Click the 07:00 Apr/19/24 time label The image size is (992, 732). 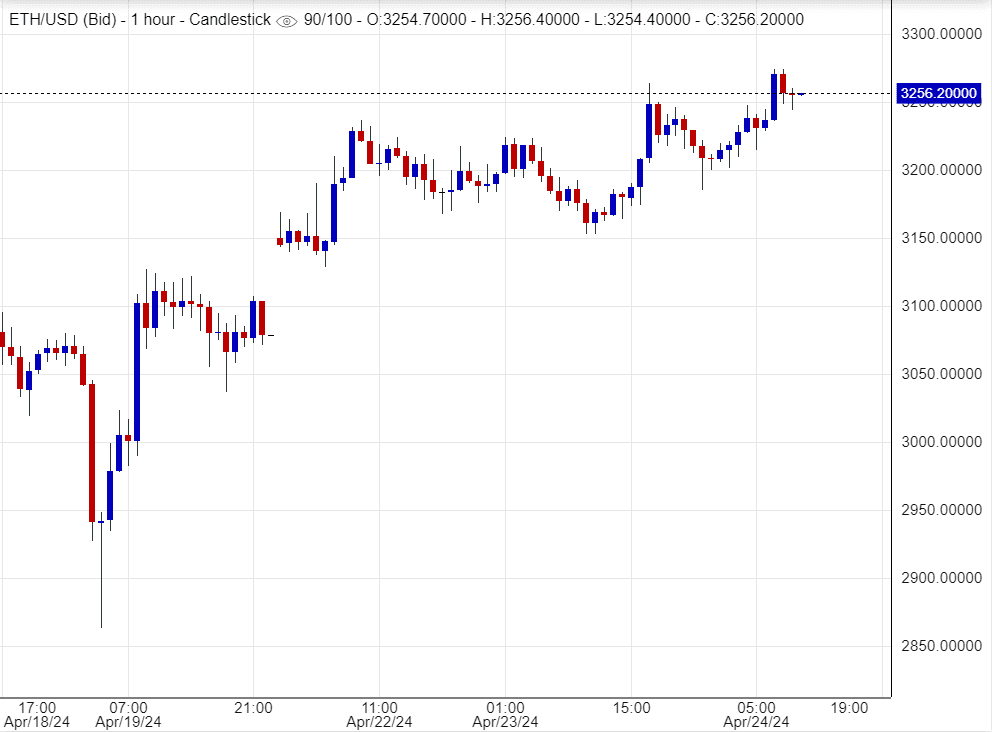point(129,714)
